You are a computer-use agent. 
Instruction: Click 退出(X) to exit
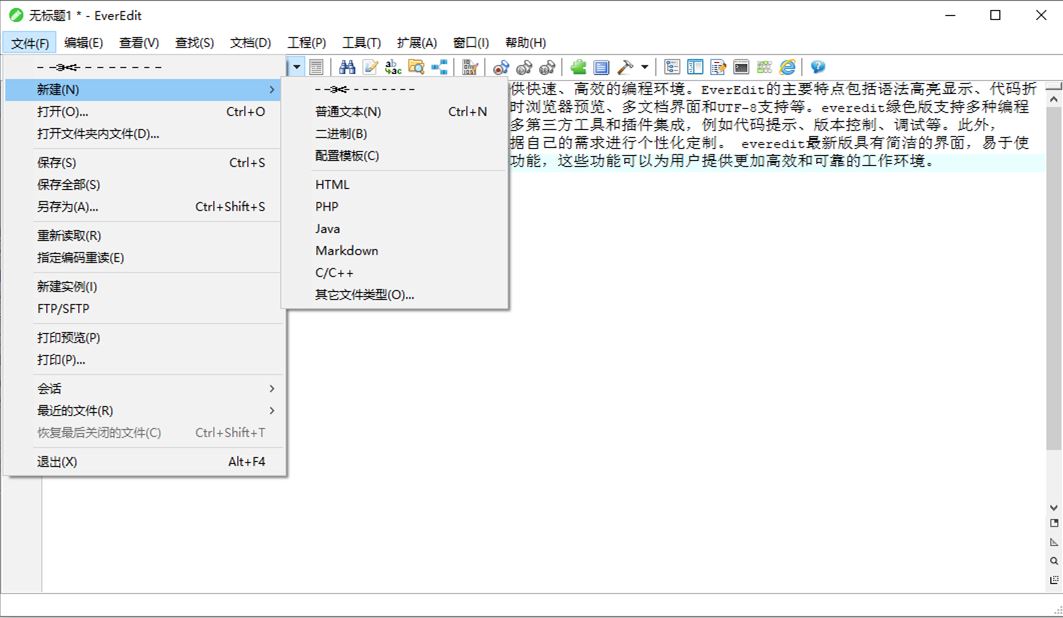pos(143,462)
